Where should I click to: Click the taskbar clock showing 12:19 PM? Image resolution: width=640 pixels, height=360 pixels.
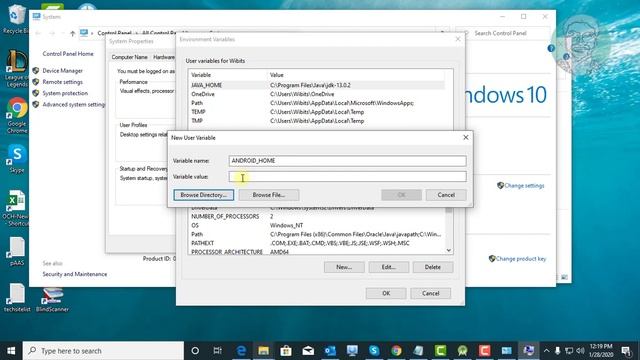pyautogui.click(x=601, y=351)
